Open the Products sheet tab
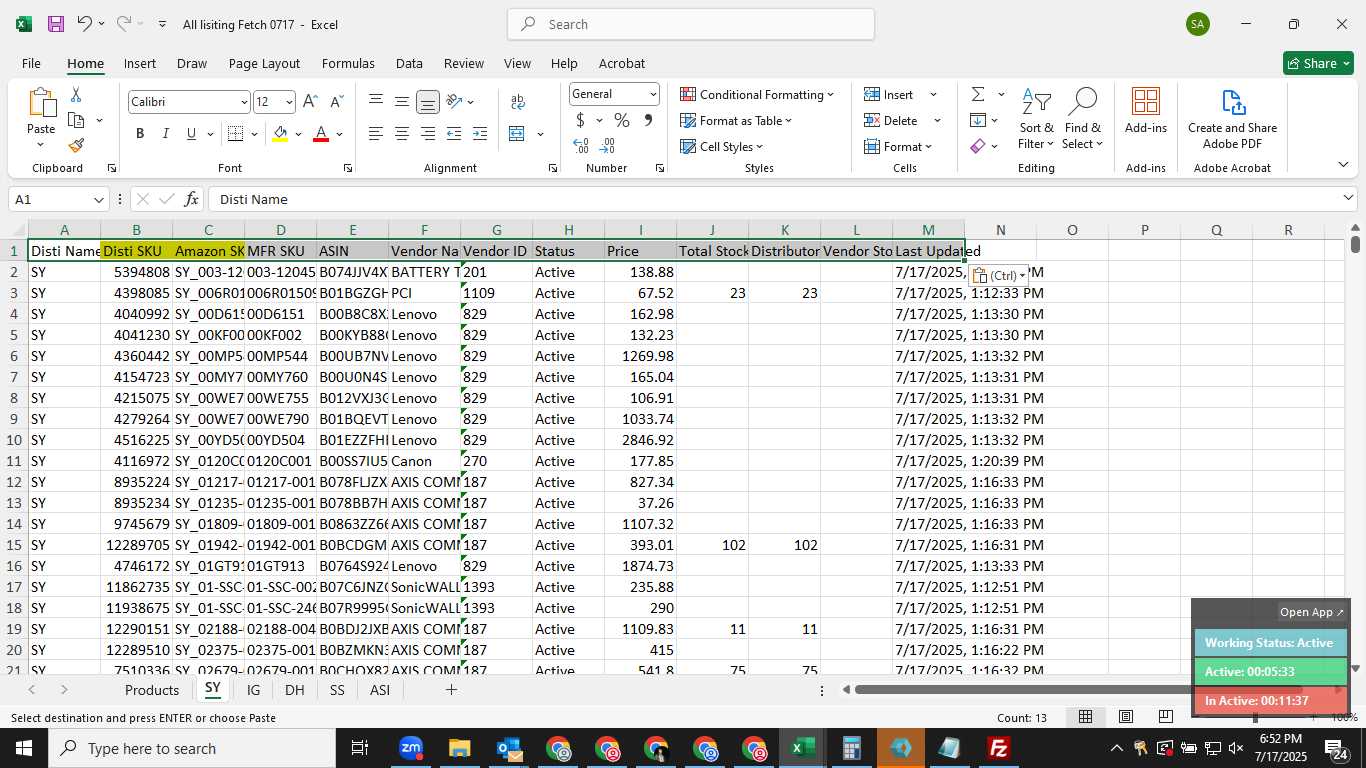This screenshot has width=1366, height=768. (152, 690)
